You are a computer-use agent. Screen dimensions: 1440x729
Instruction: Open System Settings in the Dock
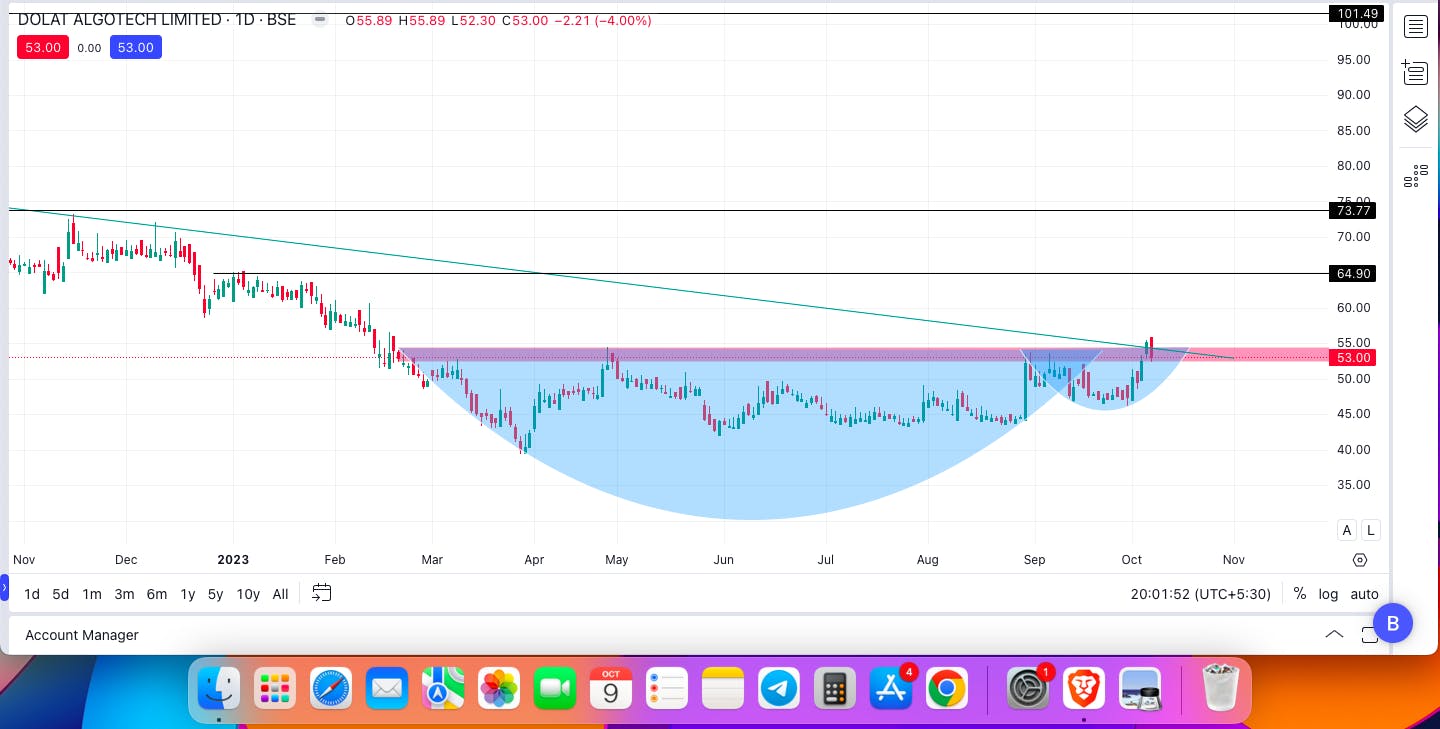click(x=1027, y=689)
